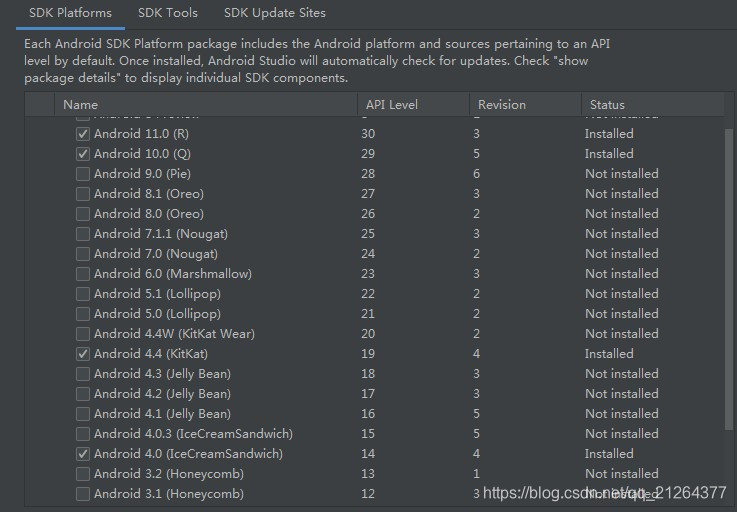Sort by the Name column header
Image resolution: width=737 pixels, height=512 pixels.
click(206, 104)
